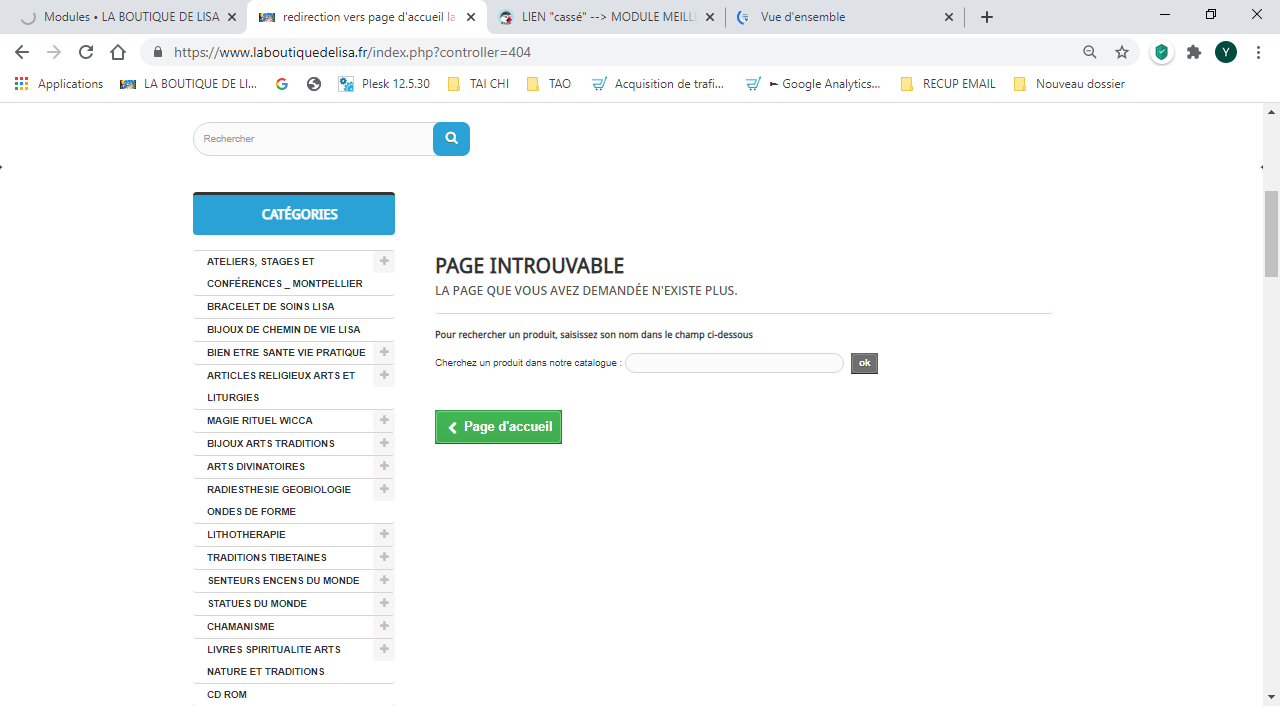Viewport: 1280px width, 706px height.
Task: Open TAO bookmark folder
Action: (x=548, y=84)
